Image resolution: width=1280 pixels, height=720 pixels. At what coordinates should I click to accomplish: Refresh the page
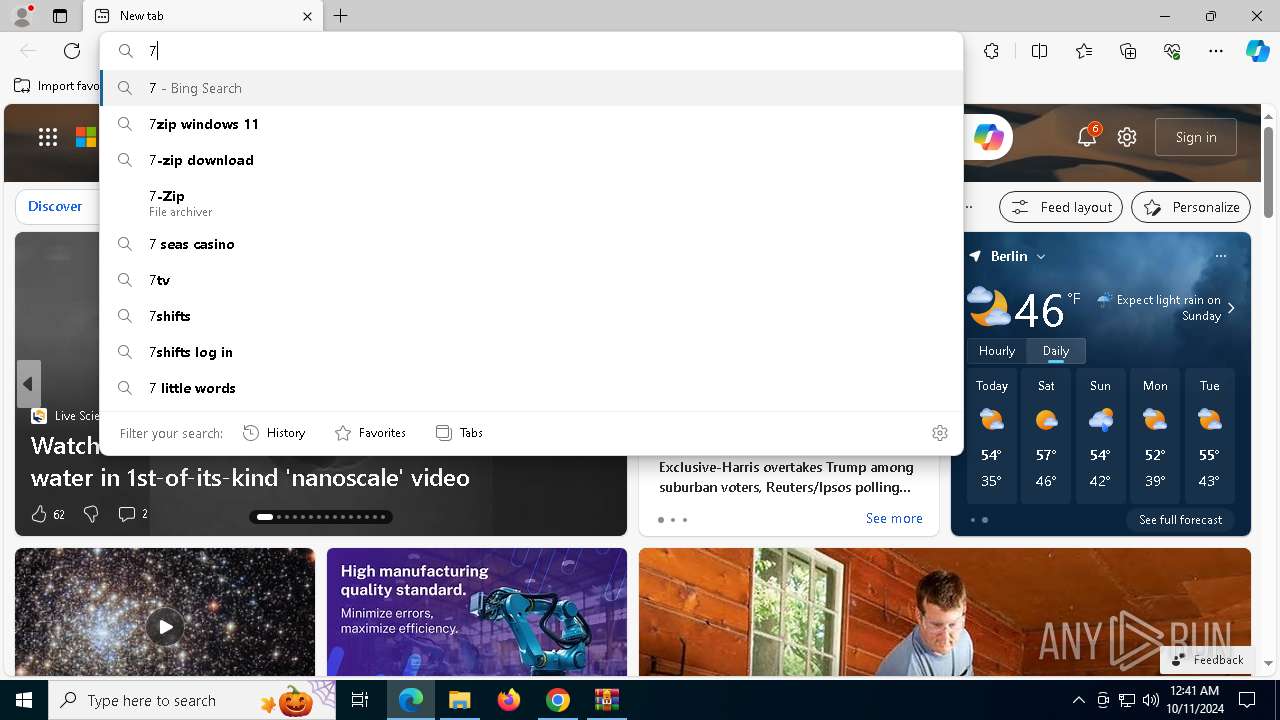click(x=72, y=51)
